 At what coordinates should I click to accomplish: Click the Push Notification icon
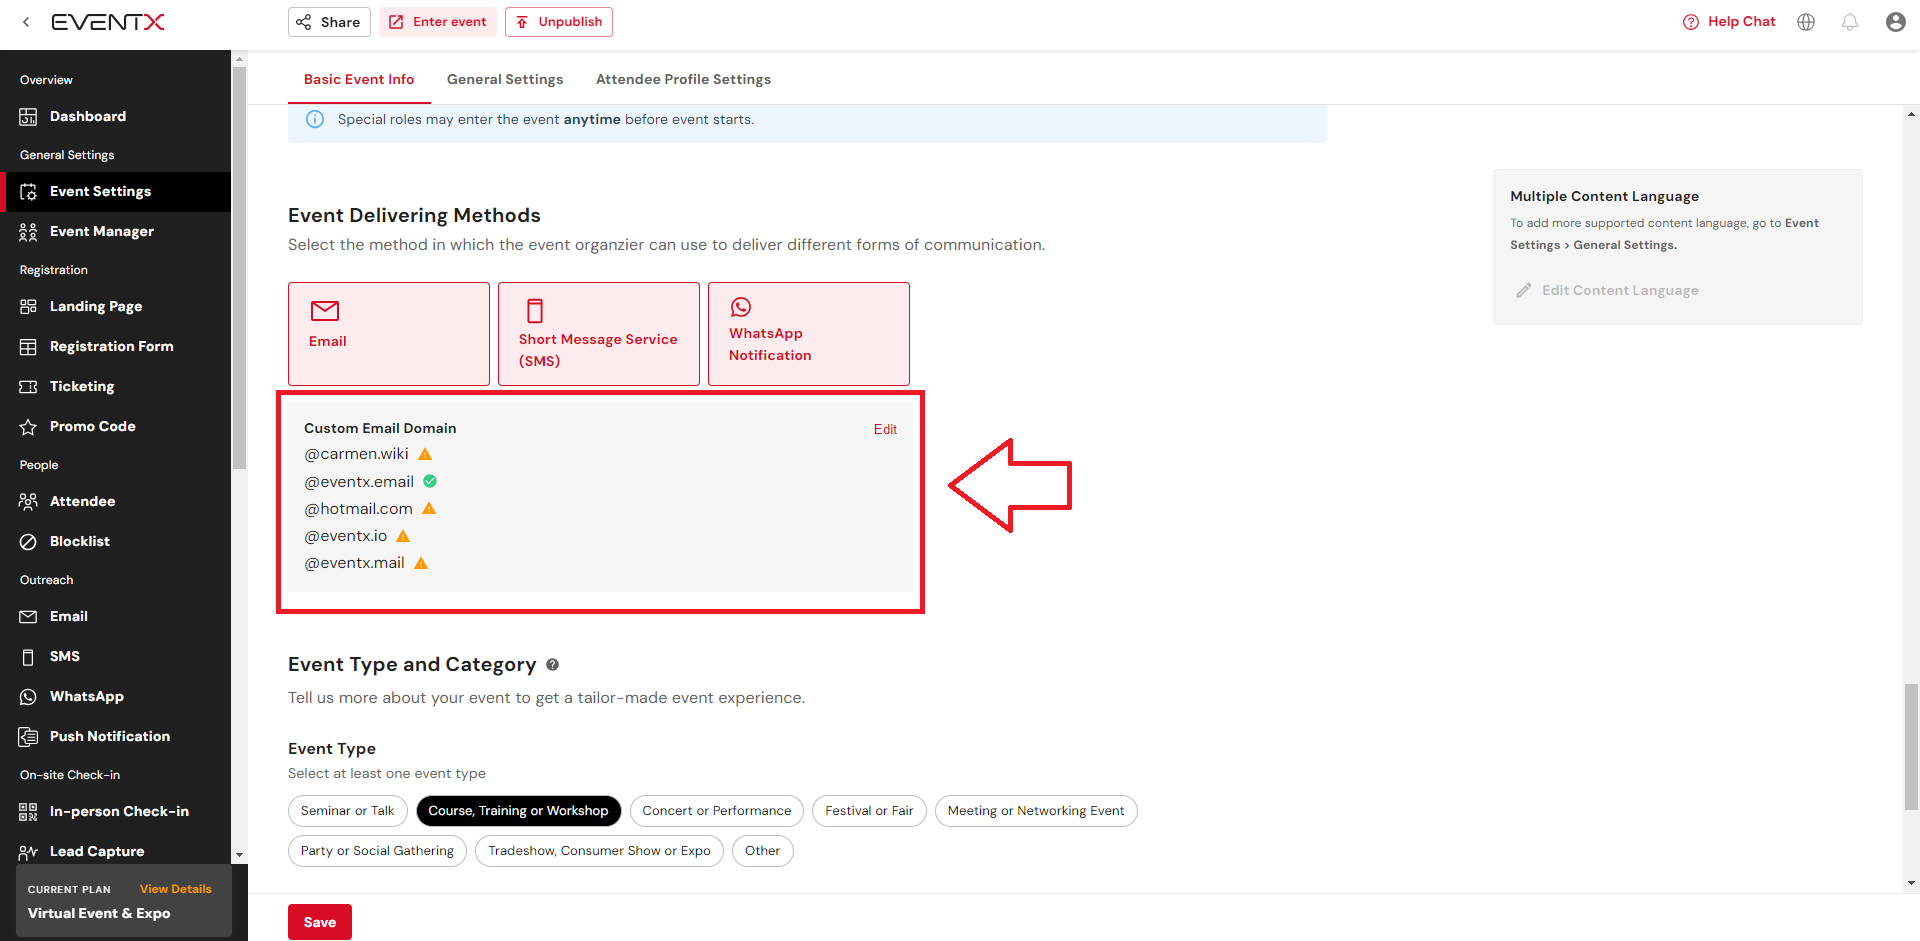click(x=28, y=737)
